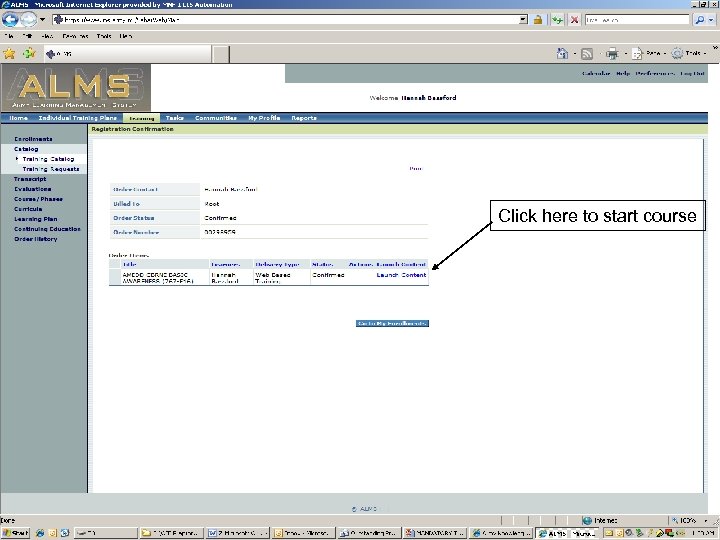This screenshot has width=720, height=540.
Task: Open the search provider dropdown arrow
Action: [712, 20]
